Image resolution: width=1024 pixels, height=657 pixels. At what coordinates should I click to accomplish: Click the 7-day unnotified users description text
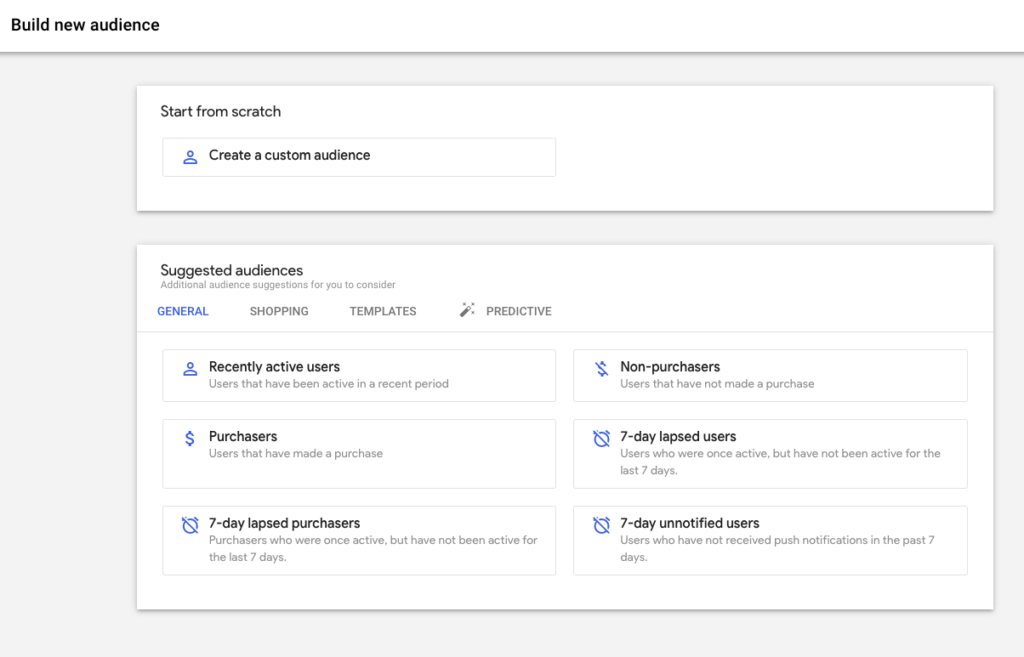(777, 549)
